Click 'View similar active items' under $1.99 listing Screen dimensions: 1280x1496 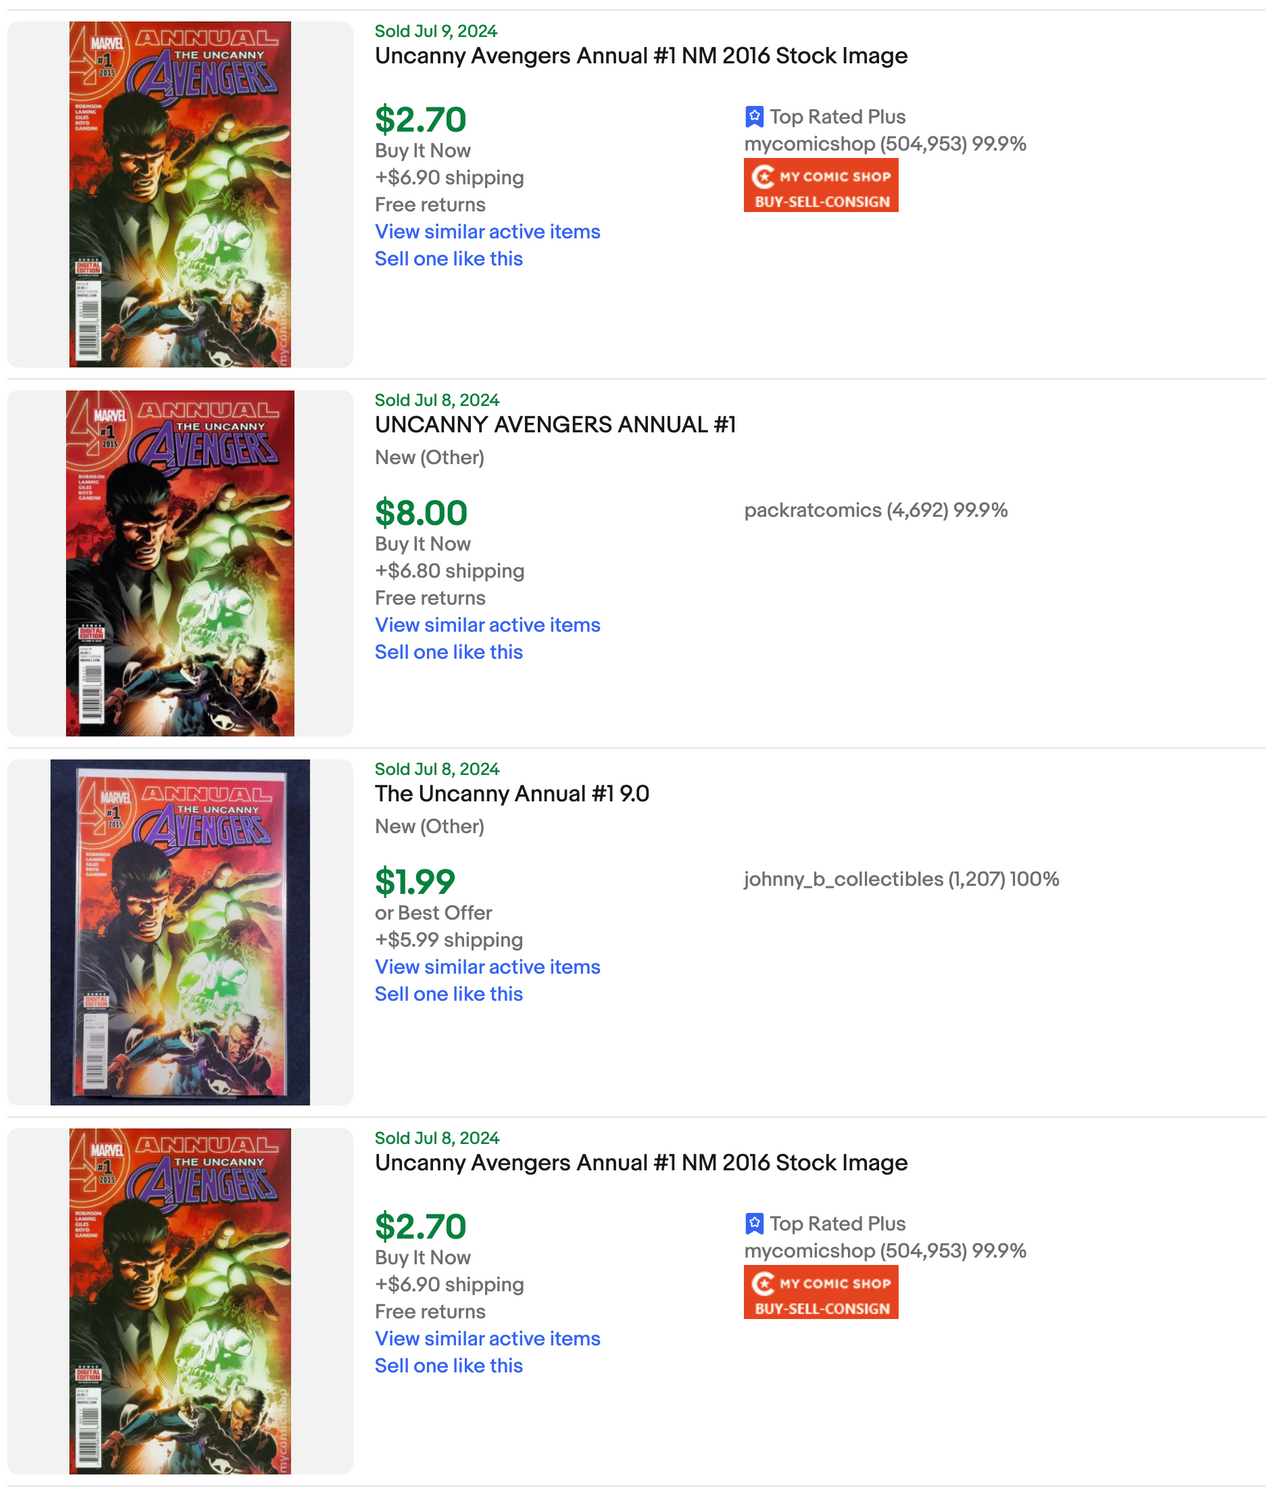487,967
